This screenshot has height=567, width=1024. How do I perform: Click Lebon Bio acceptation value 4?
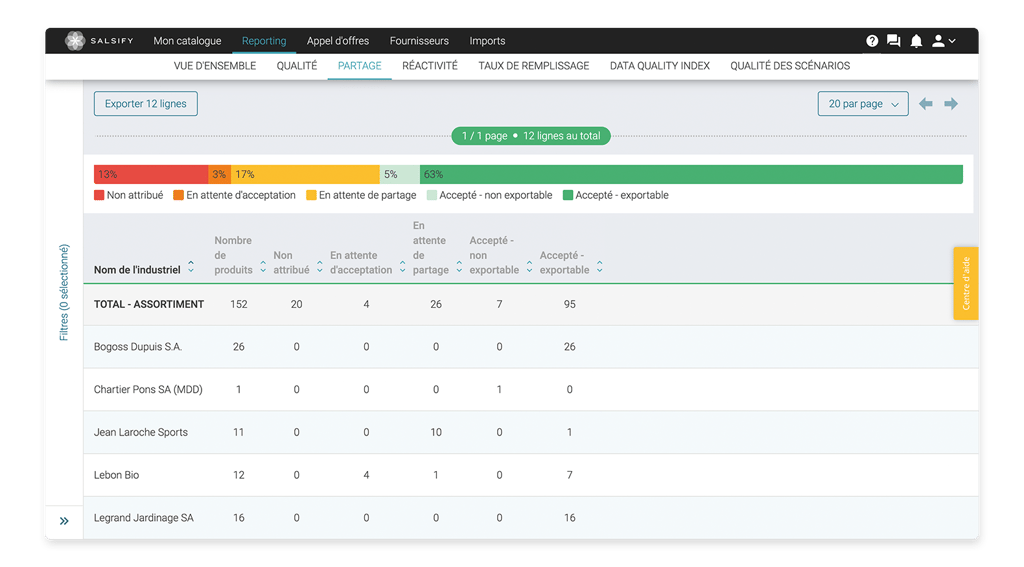(x=366, y=475)
